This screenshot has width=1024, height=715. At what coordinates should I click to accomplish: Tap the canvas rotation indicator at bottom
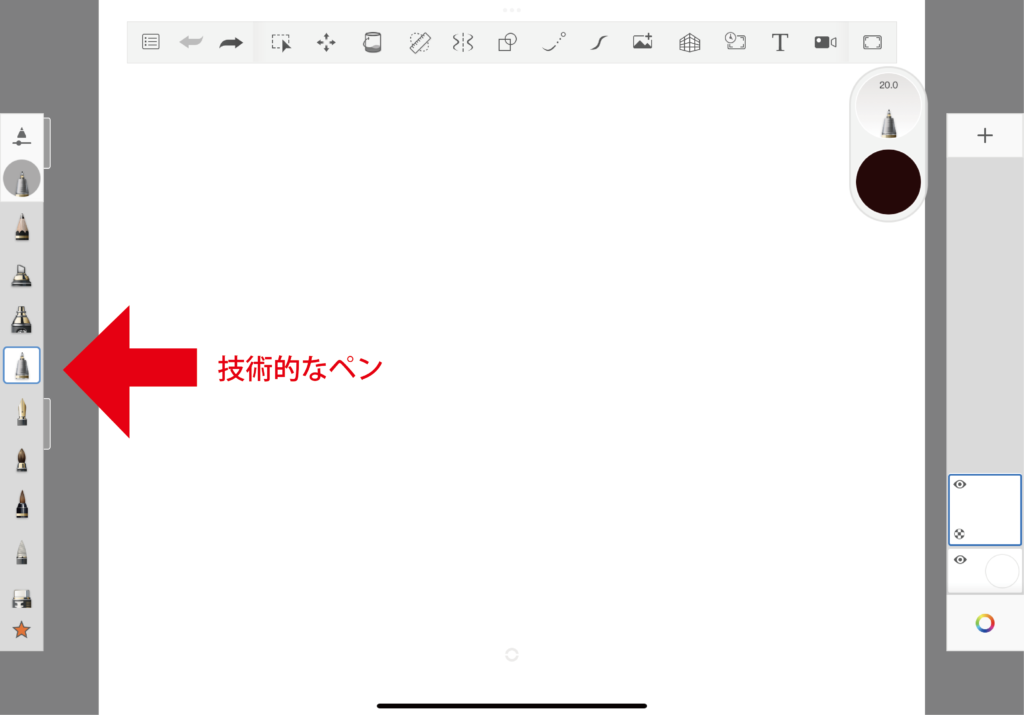pyautogui.click(x=512, y=655)
